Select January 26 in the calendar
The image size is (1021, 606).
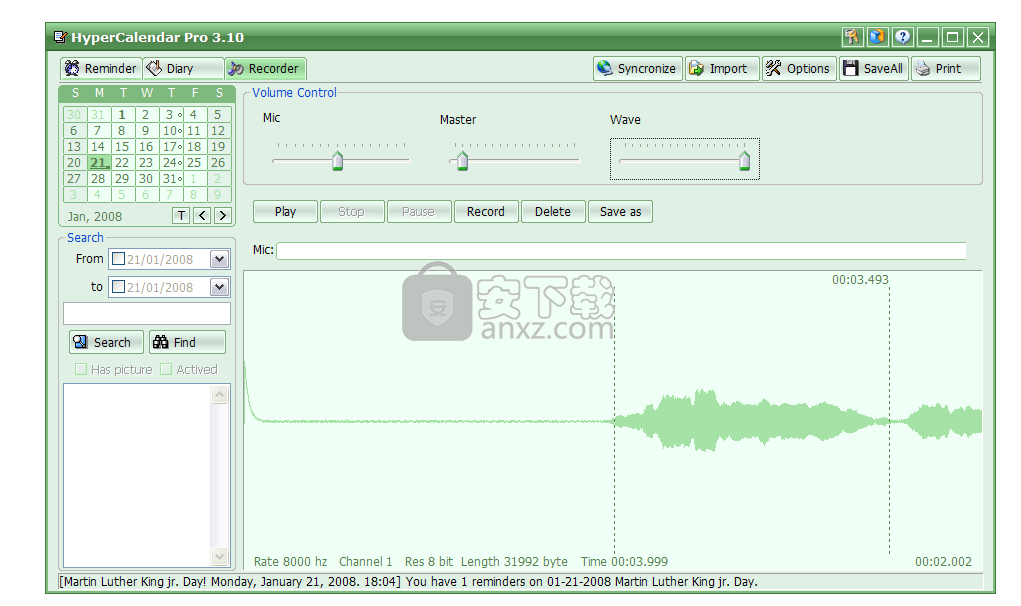click(x=218, y=163)
